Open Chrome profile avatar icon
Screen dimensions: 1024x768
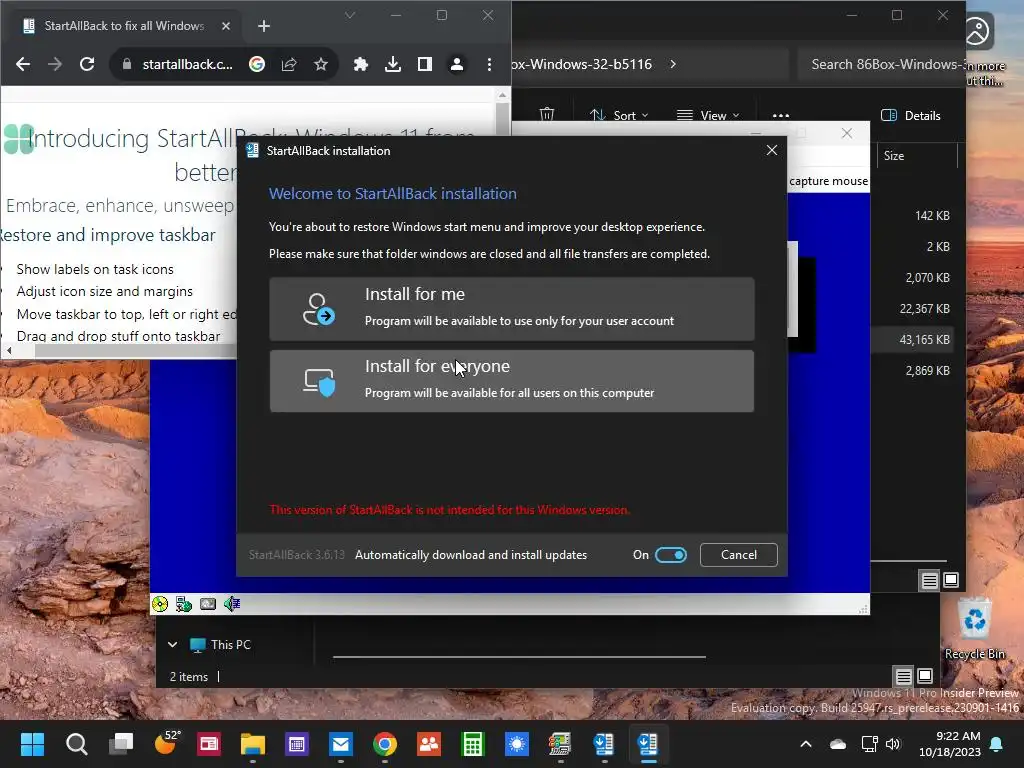(456, 64)
